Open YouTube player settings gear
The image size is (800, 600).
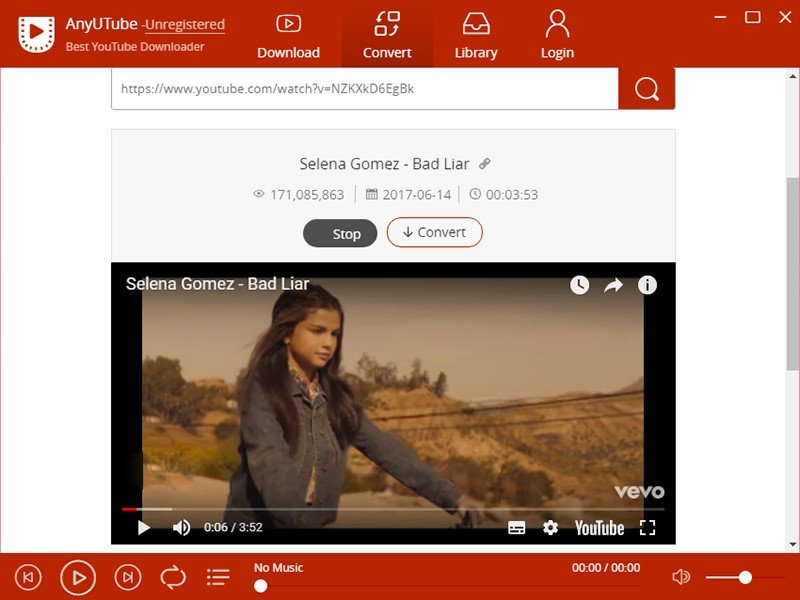pyautogui.click(x=550, y=528)
